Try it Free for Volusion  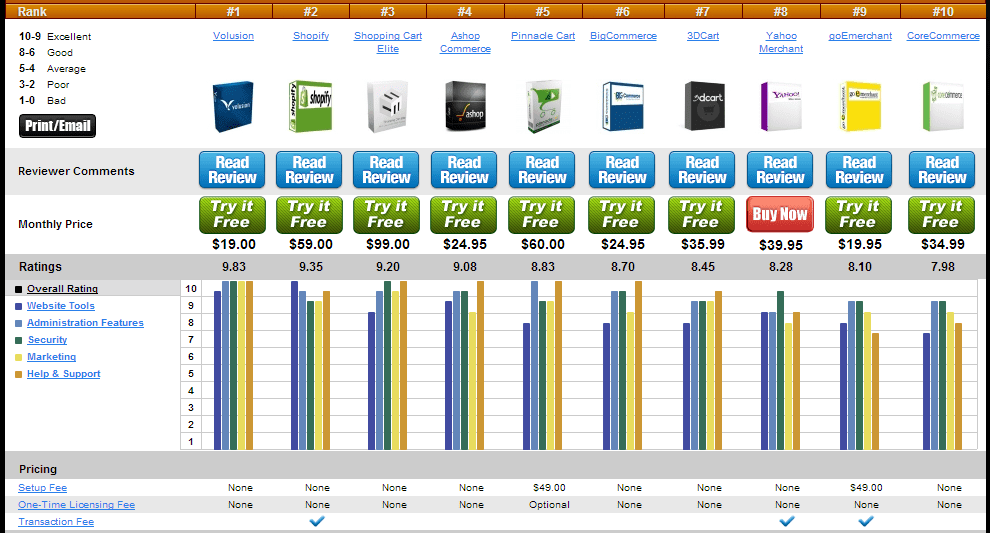pyautogui.click(x=232, y=215)
